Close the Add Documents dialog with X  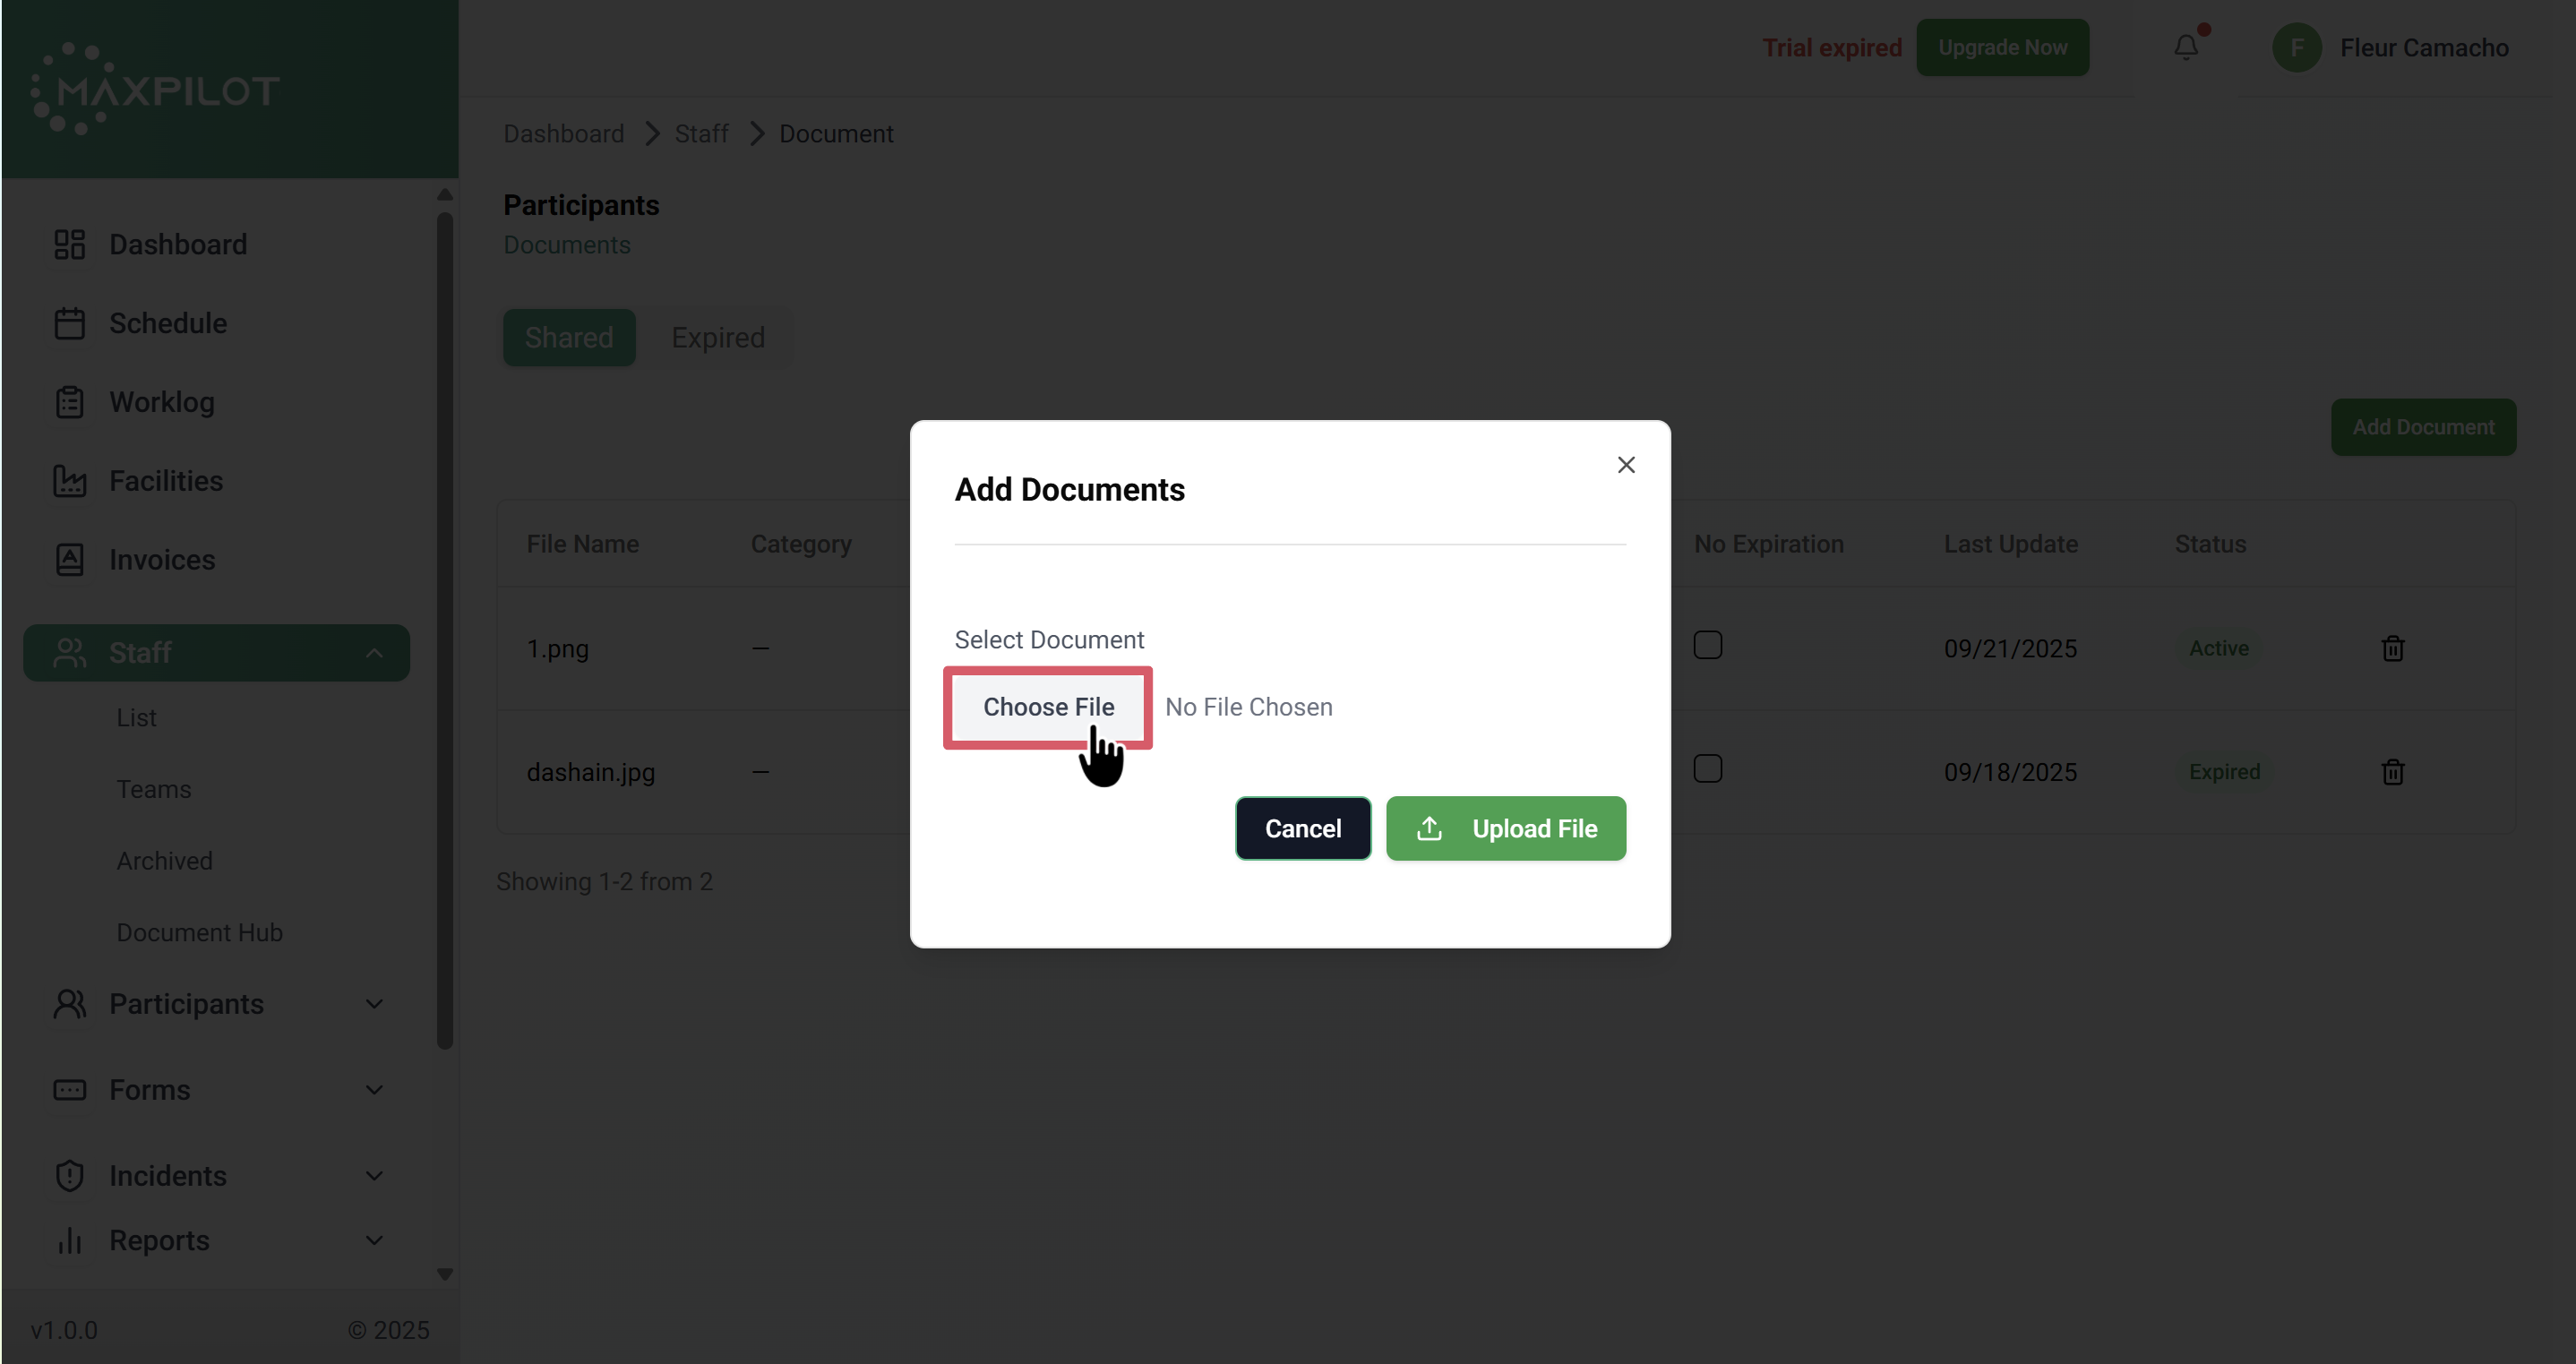1626,465
